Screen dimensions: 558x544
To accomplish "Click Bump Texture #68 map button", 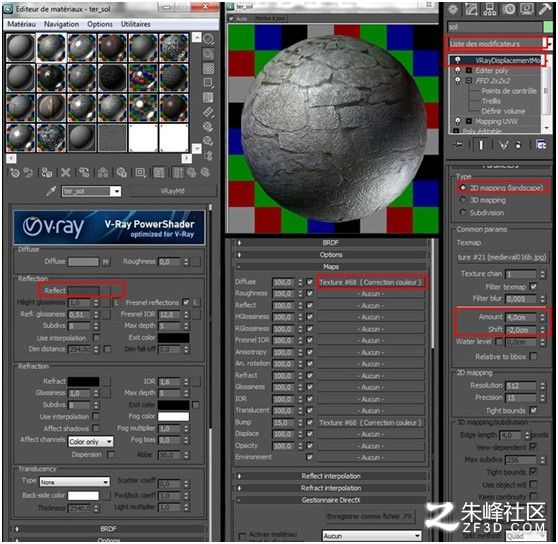I will click(x=371, y=423).
